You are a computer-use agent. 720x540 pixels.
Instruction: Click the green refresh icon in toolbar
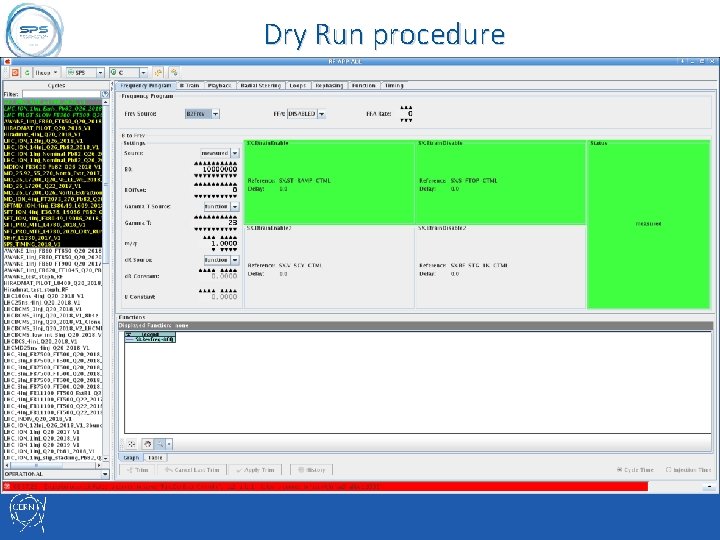27,73
